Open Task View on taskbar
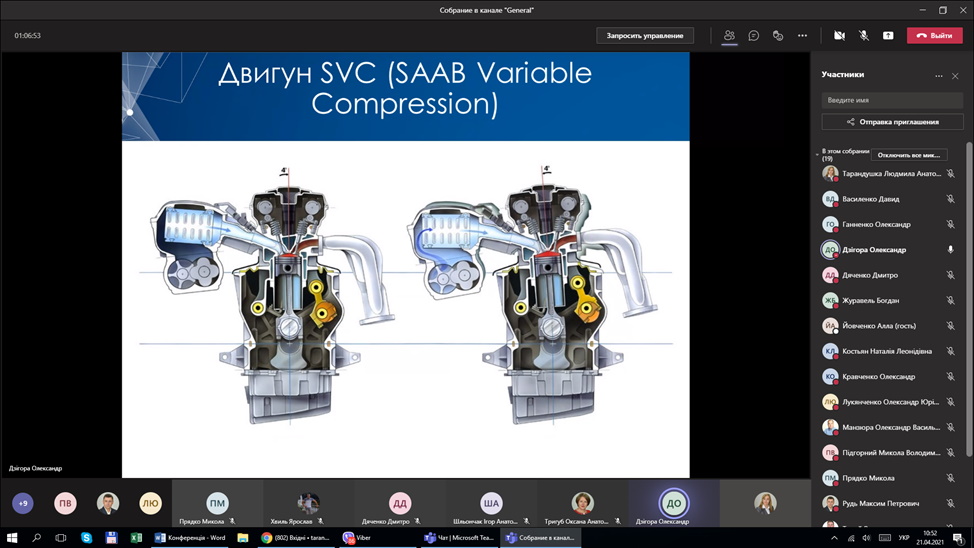This screenshot has height=548, width=974. coord(61,537)
